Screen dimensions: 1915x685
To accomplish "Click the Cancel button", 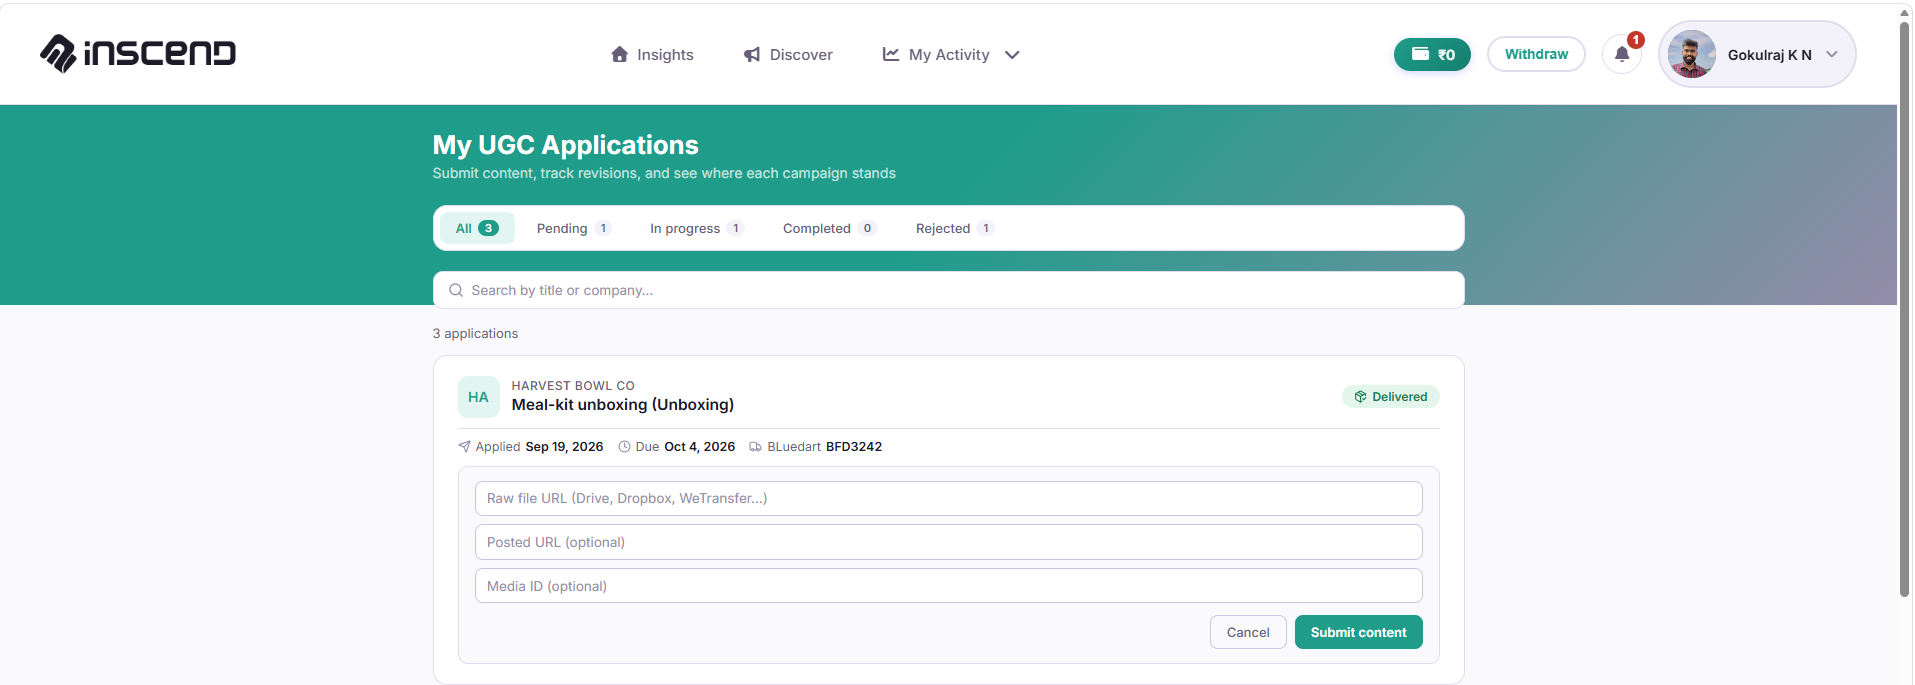I will (1248, 632).
